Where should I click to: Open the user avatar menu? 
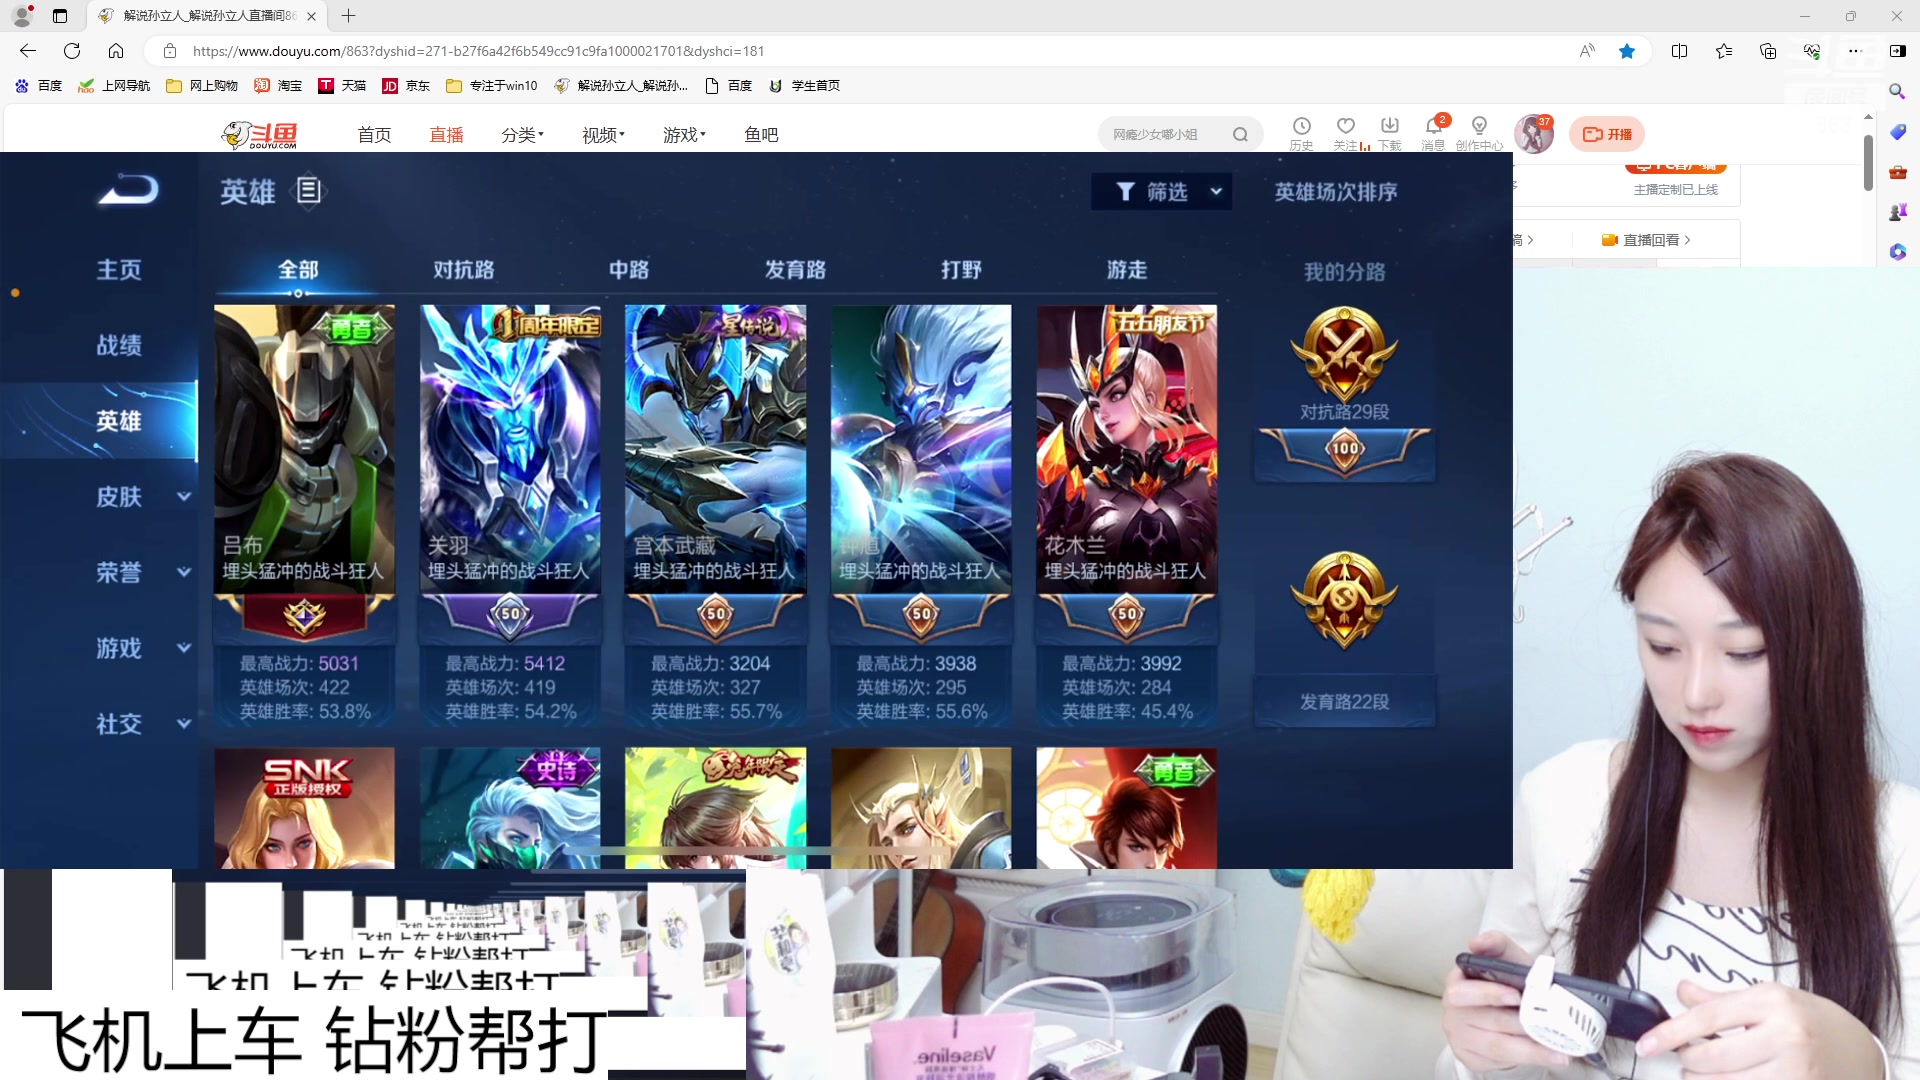pos(1534,134)
